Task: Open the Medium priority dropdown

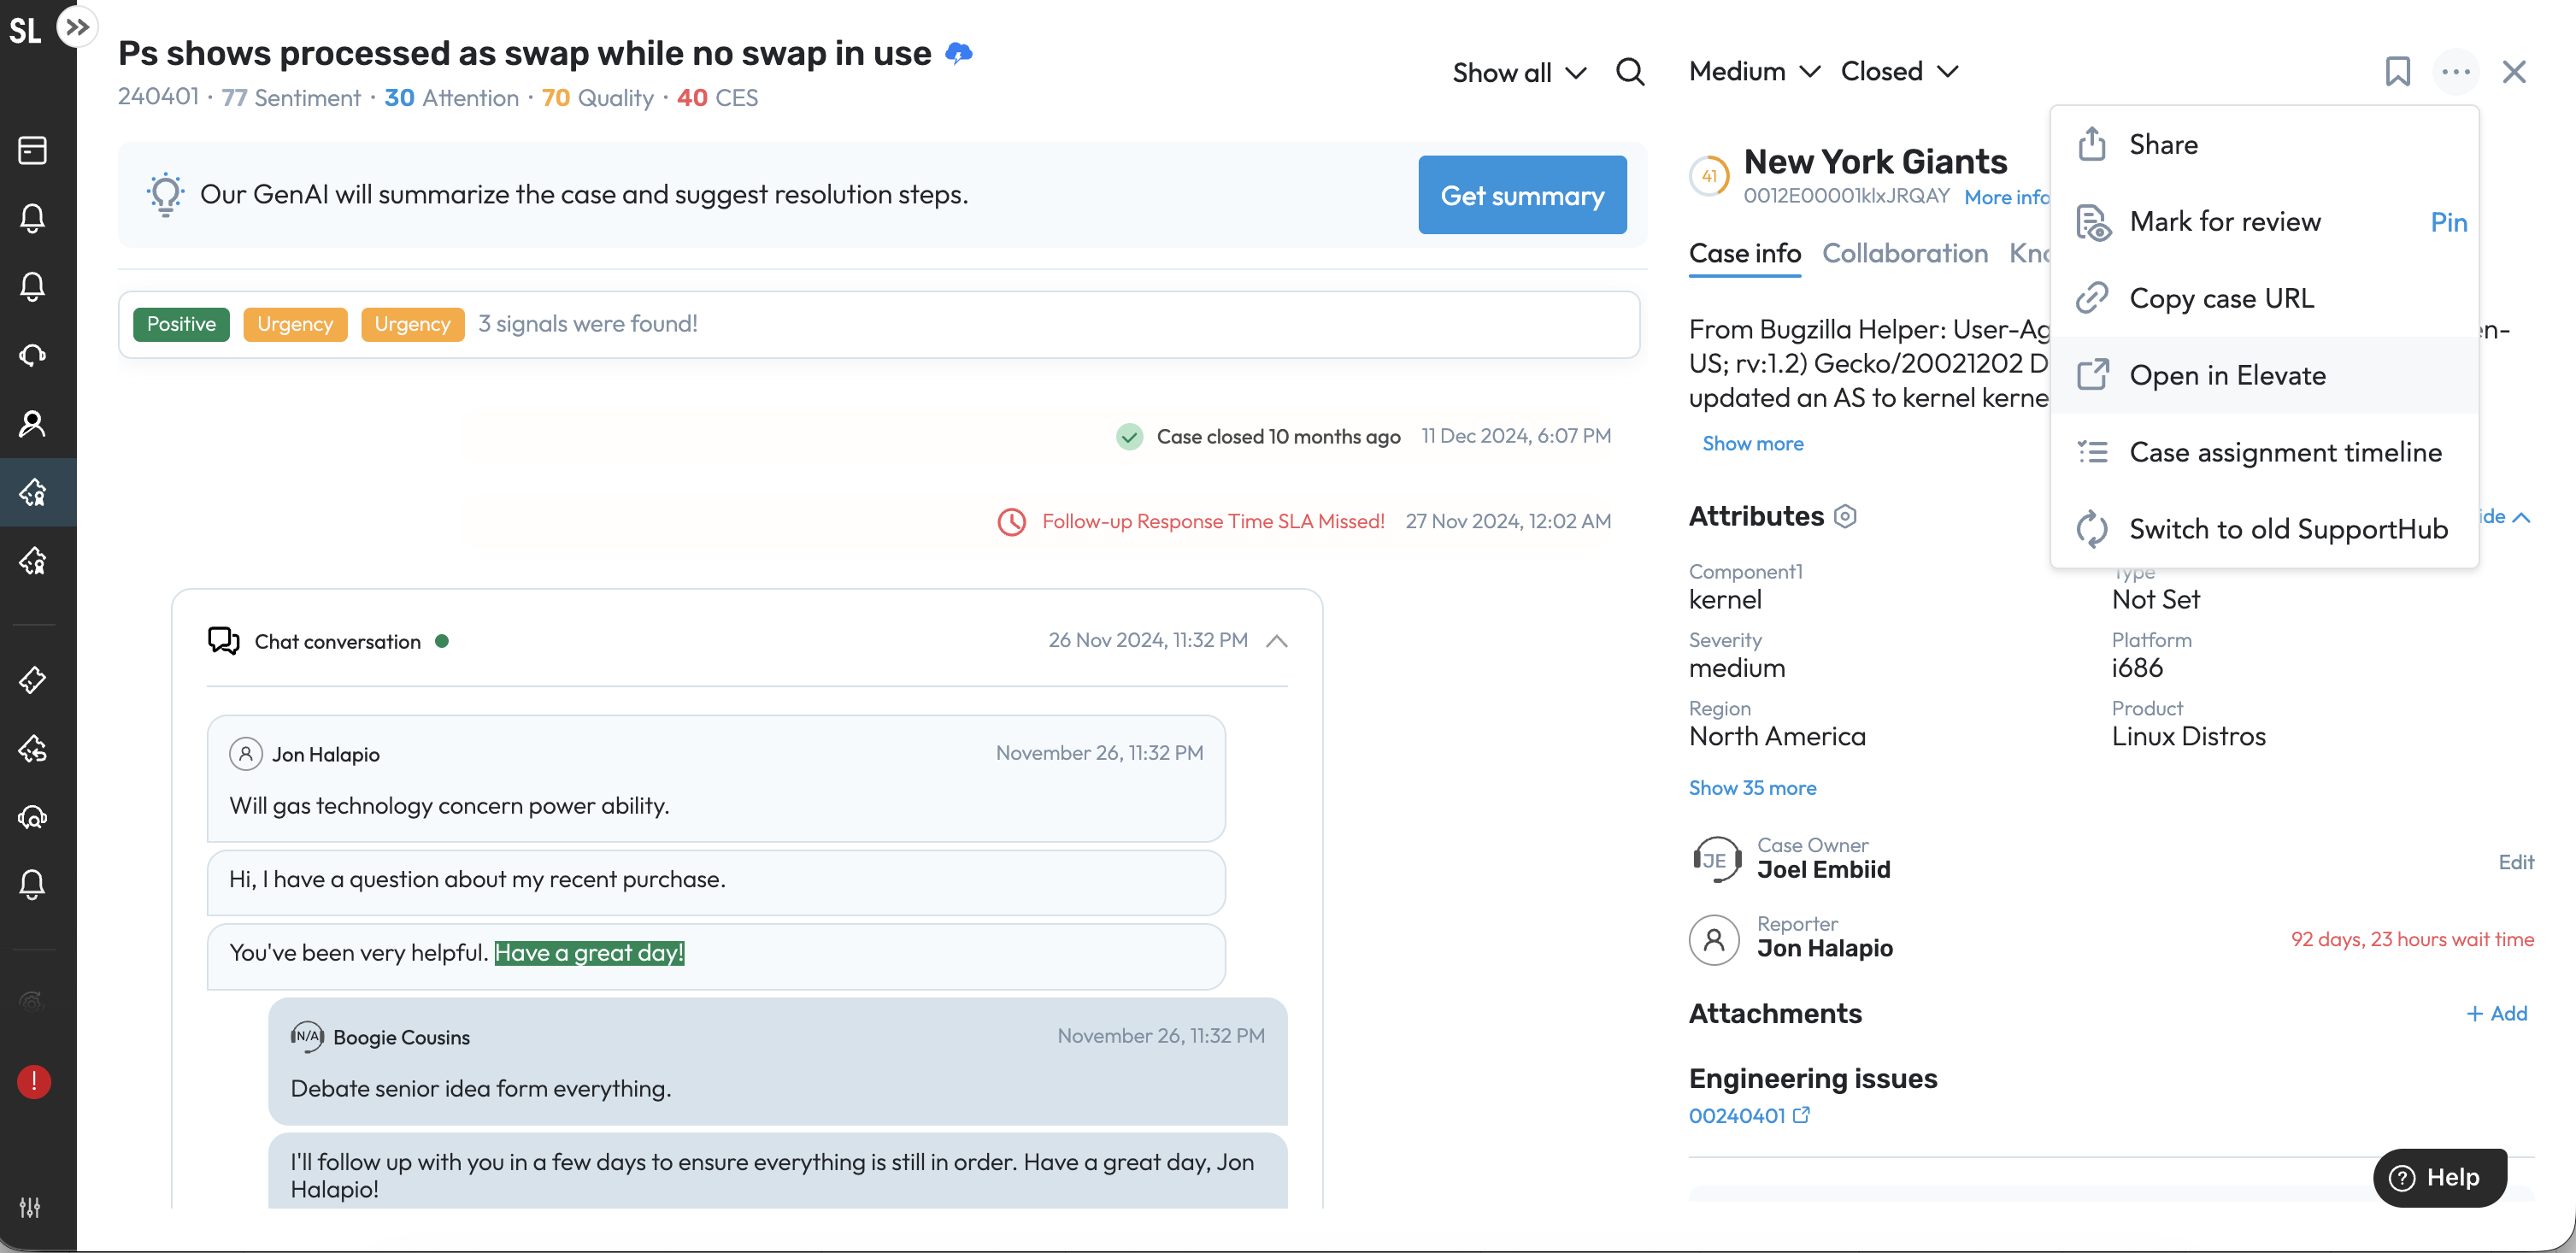Action: [x=1753, y=72]
